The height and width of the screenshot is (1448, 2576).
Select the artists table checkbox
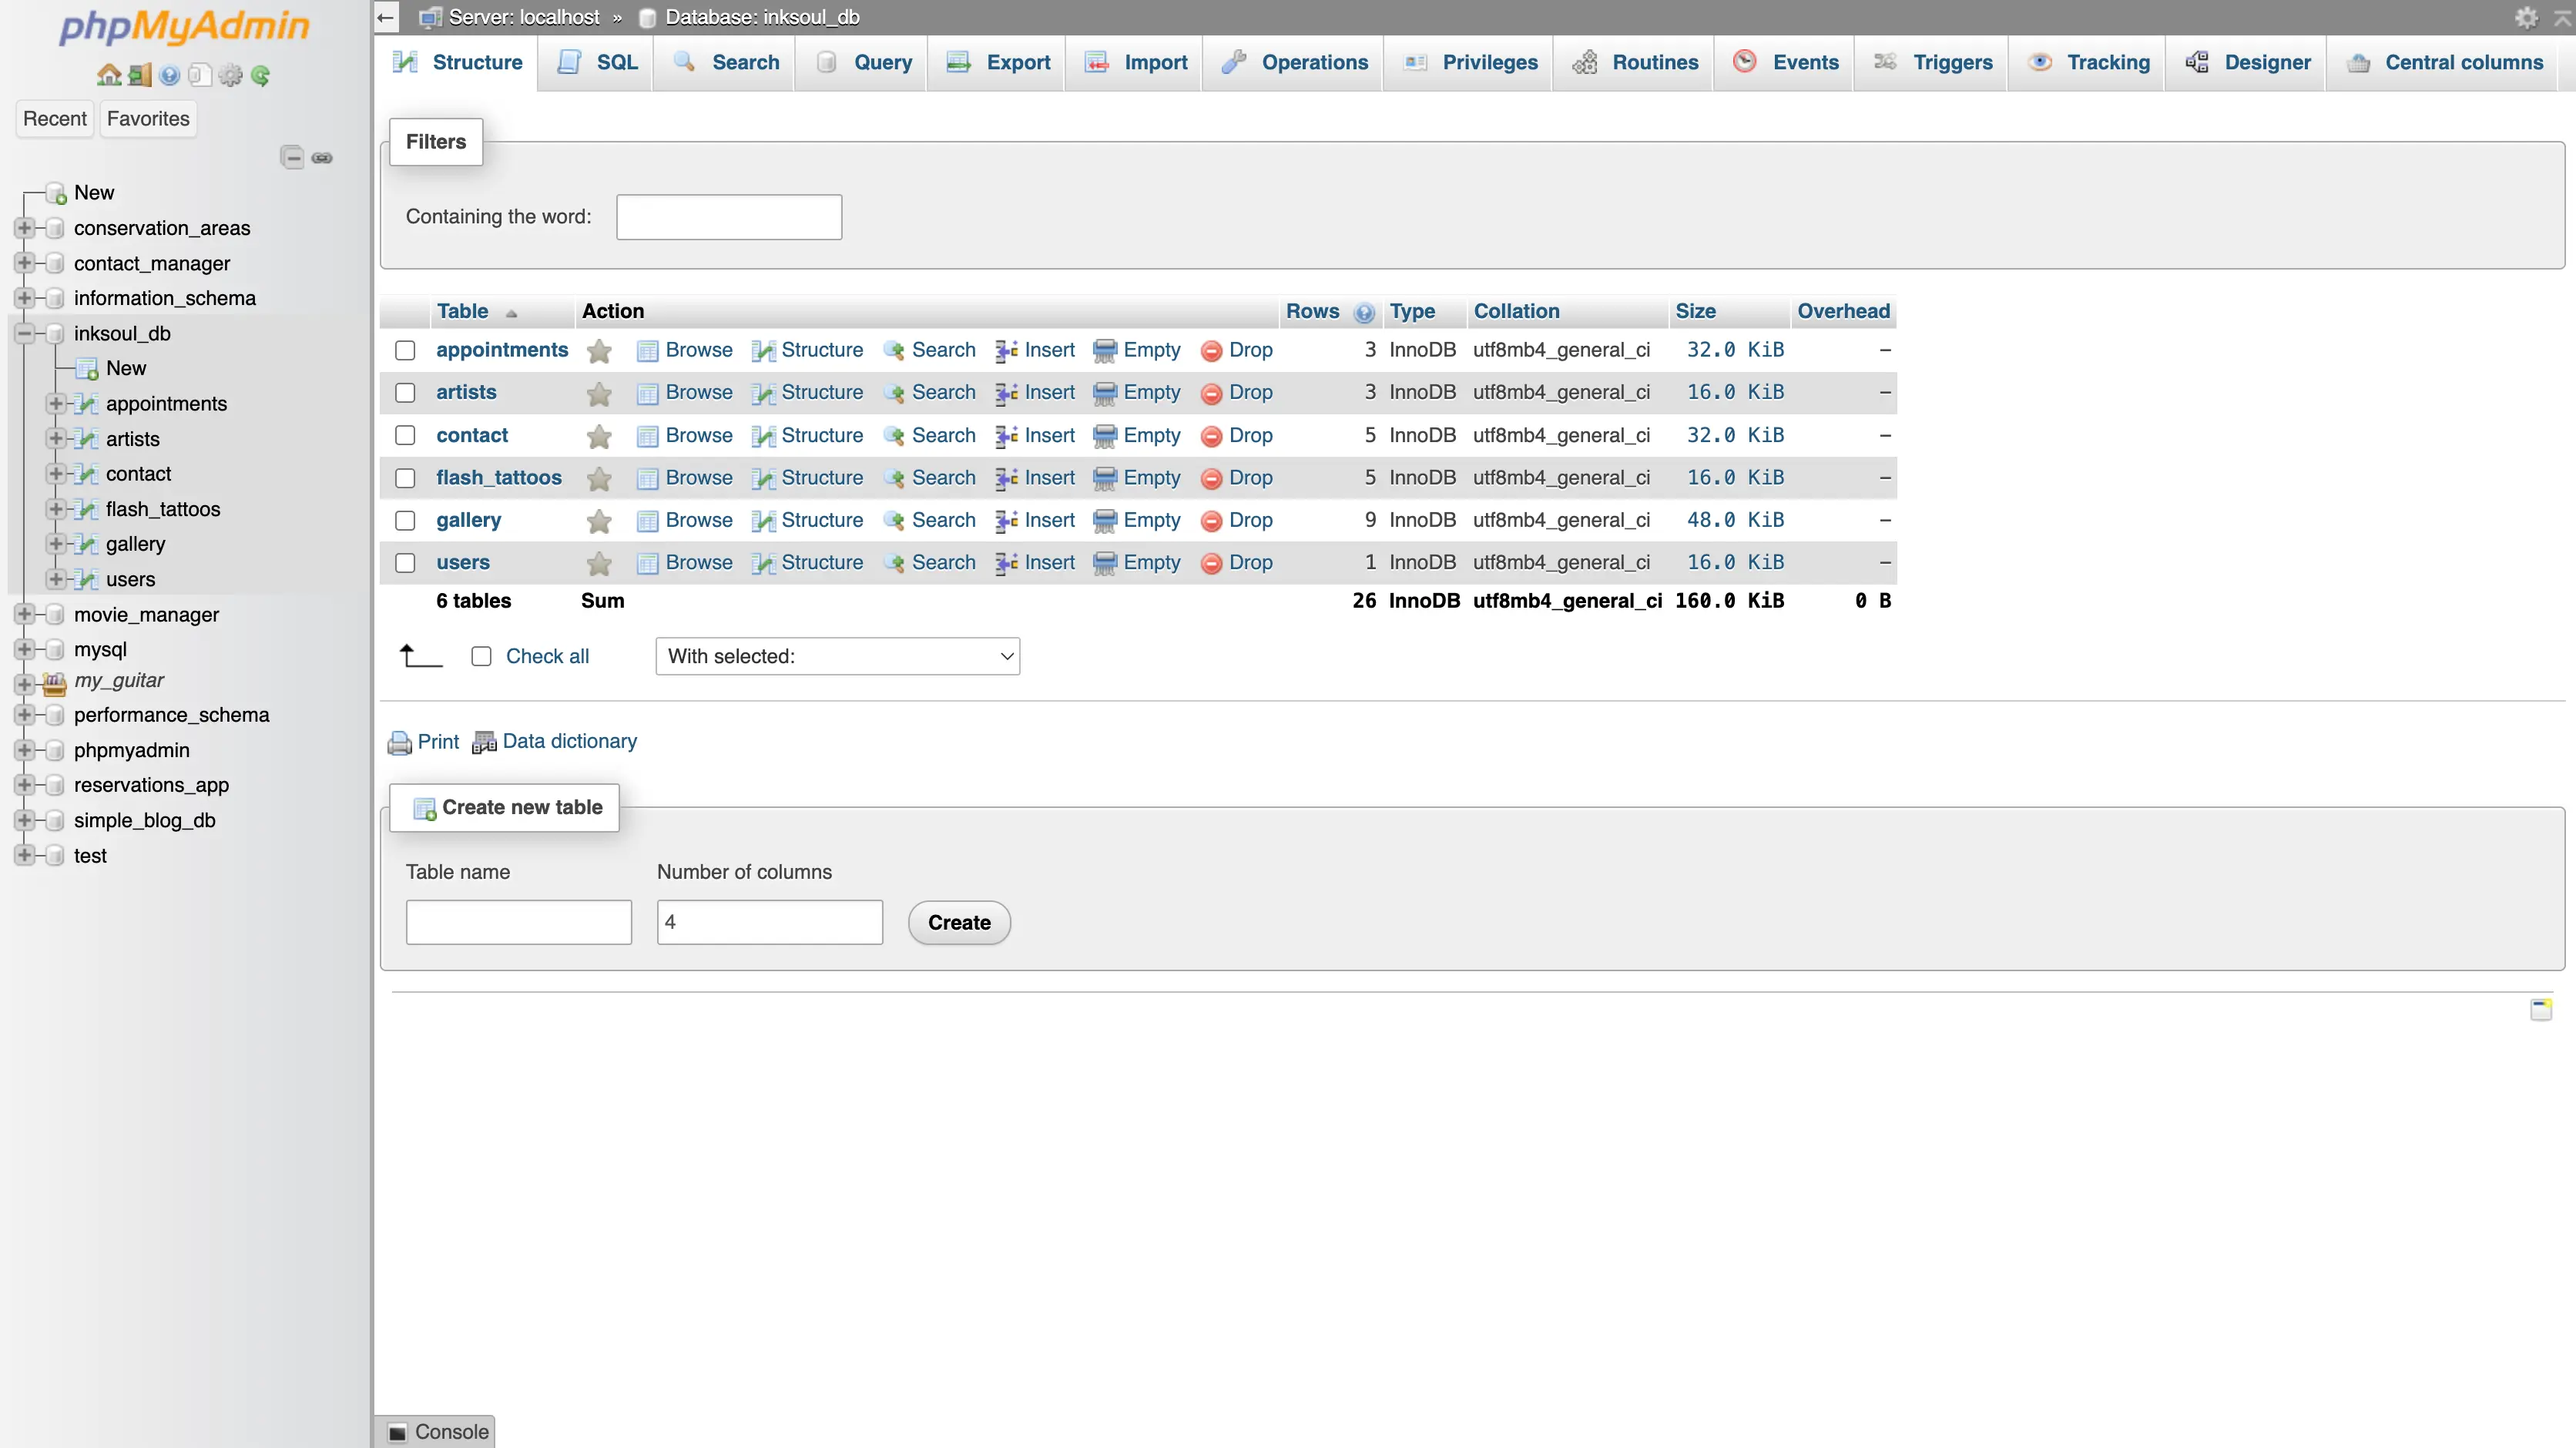pyautogui.click(x=405, y=392)
